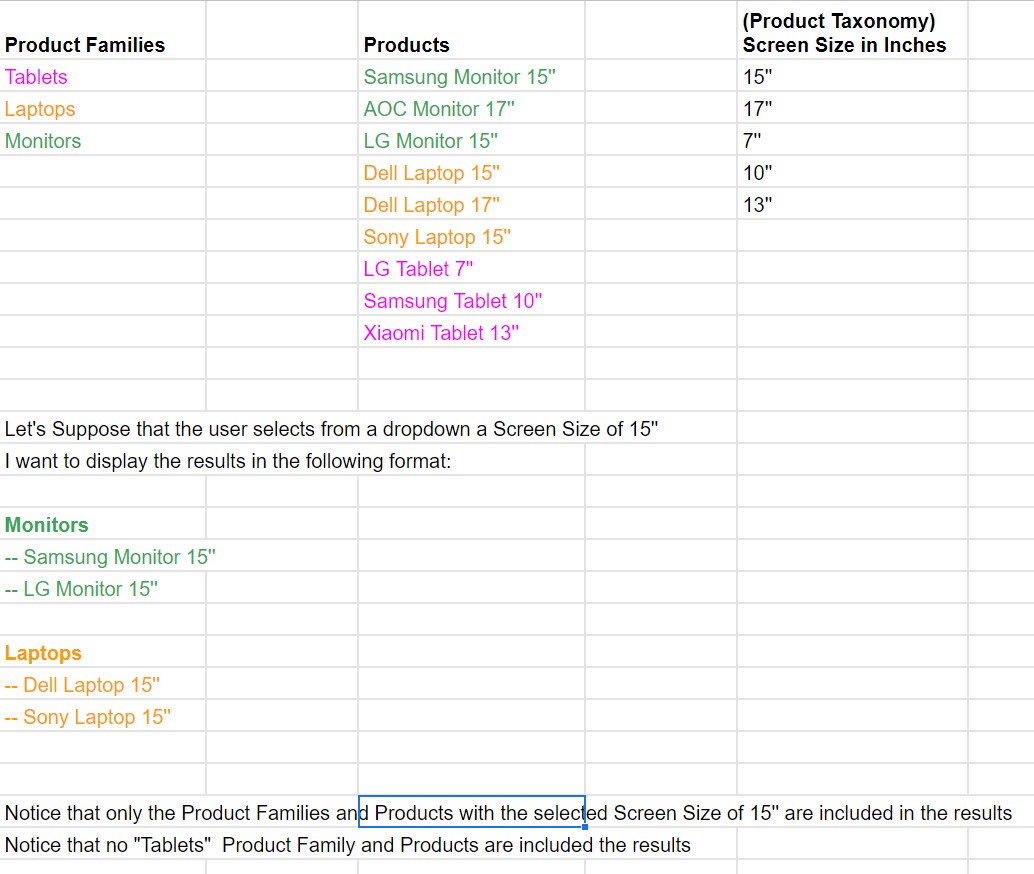Select the -- Dell Laptop 15" result row
The height and width of the screenshot is (874, 1034).
[103, 684]
